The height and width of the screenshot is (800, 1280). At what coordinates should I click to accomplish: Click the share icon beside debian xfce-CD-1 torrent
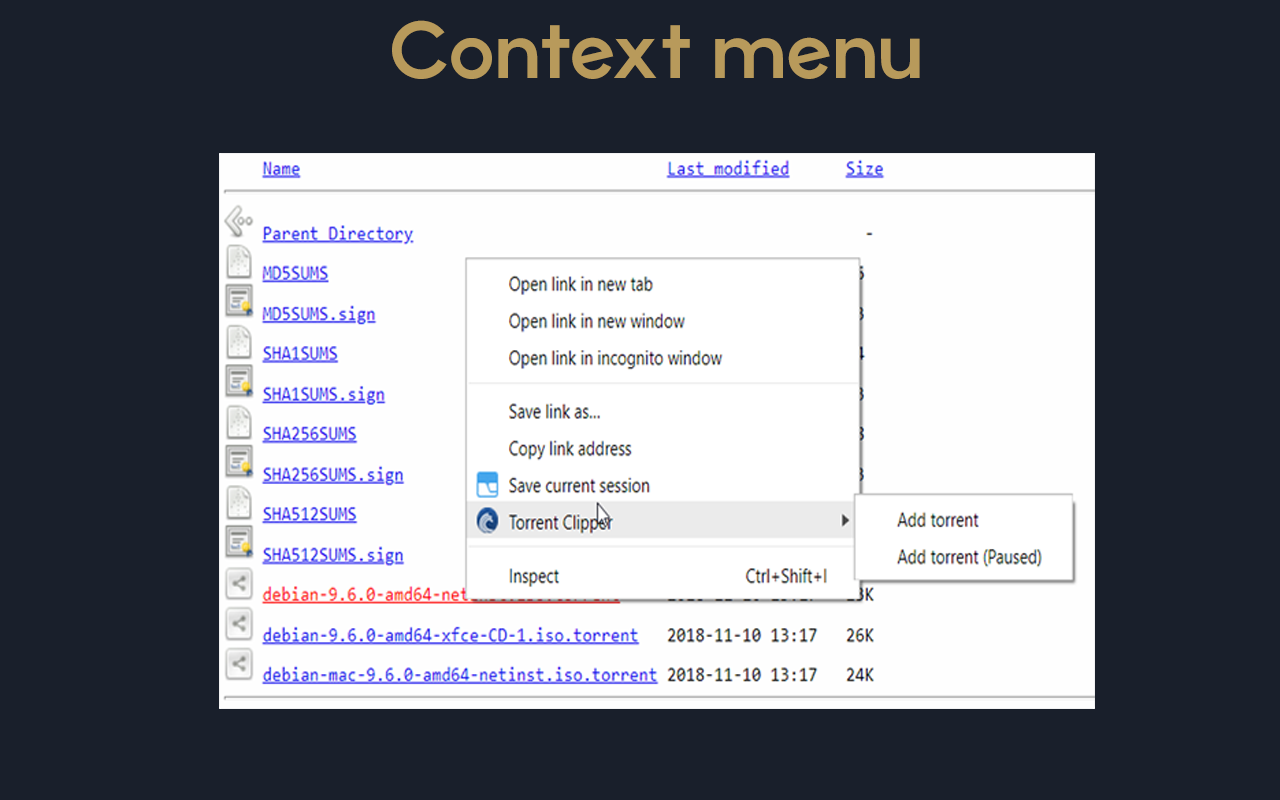[x=238, y=623]
